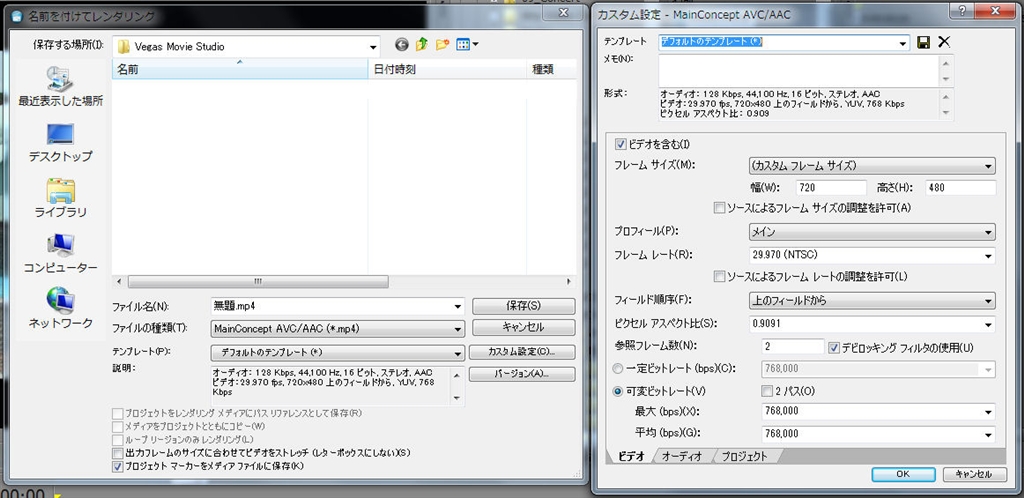This screenshot has height=498, width=1024.
Task: Sort by 日付時刻 column header
Action: tap(447, 69)
